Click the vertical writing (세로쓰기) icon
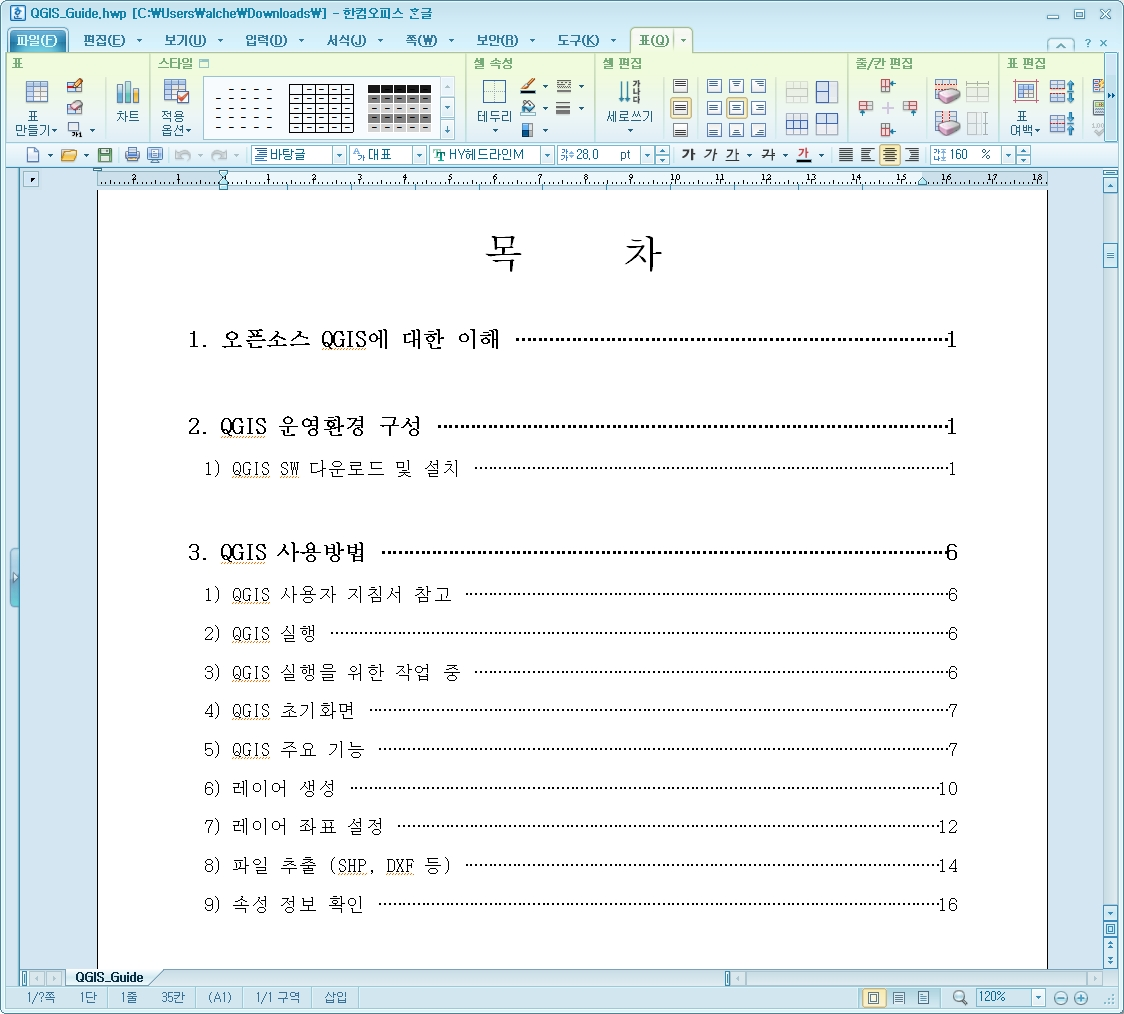 [629, 104]
